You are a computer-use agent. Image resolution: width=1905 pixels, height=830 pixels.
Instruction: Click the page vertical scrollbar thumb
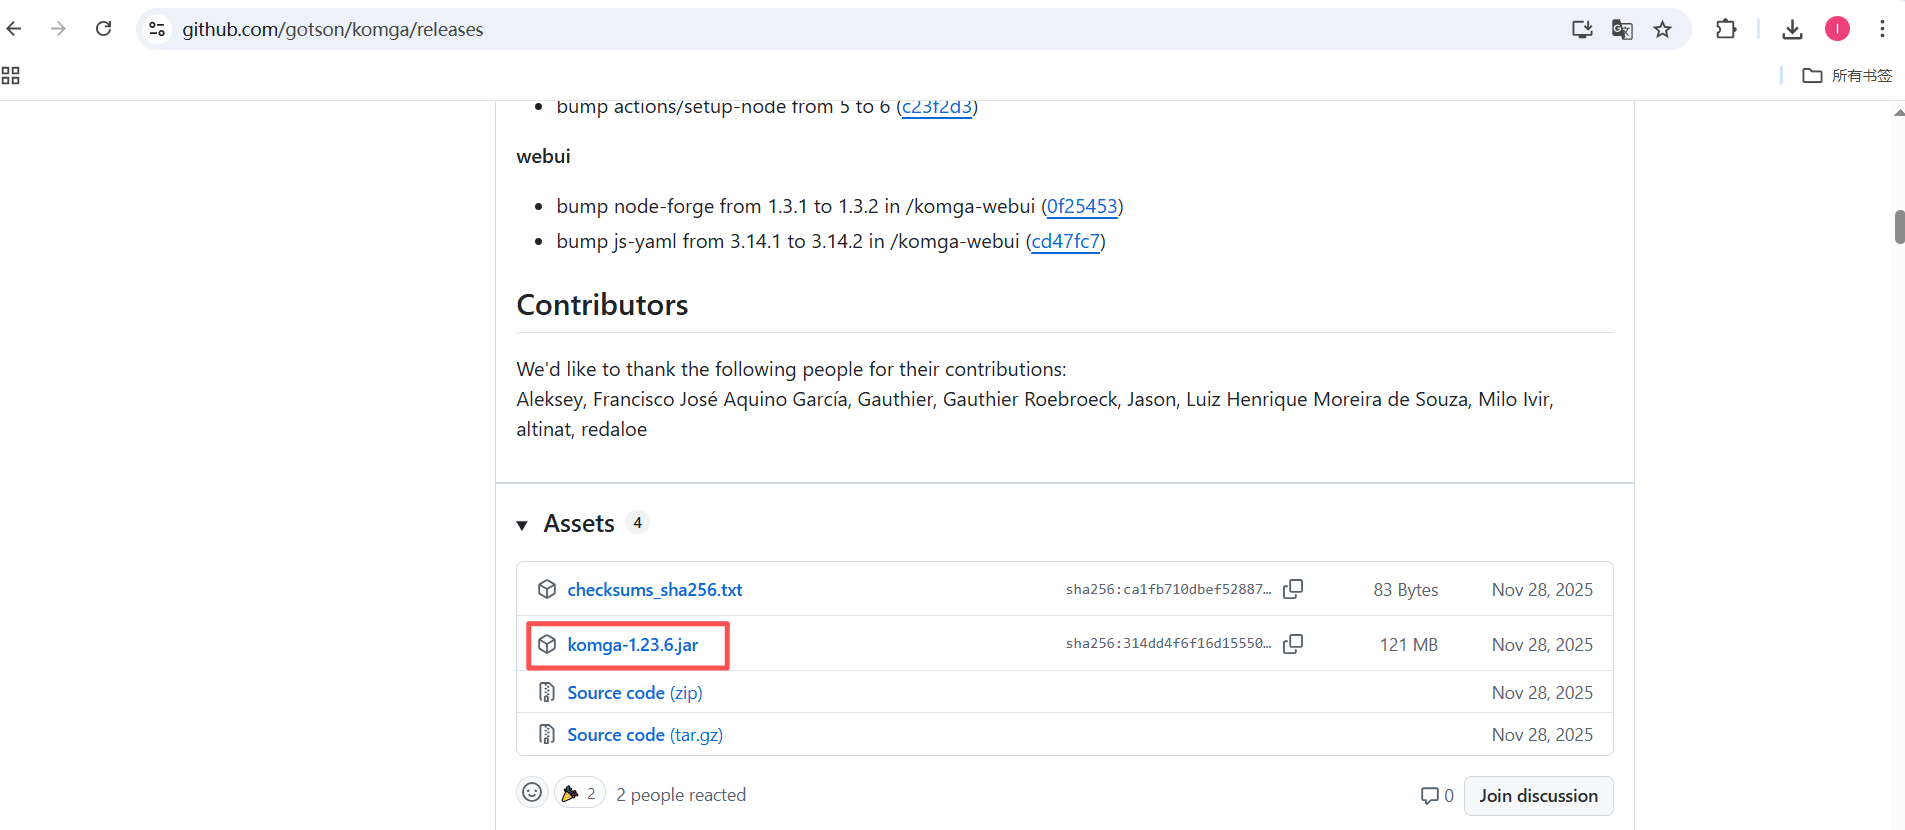(x=1899, y=227)
